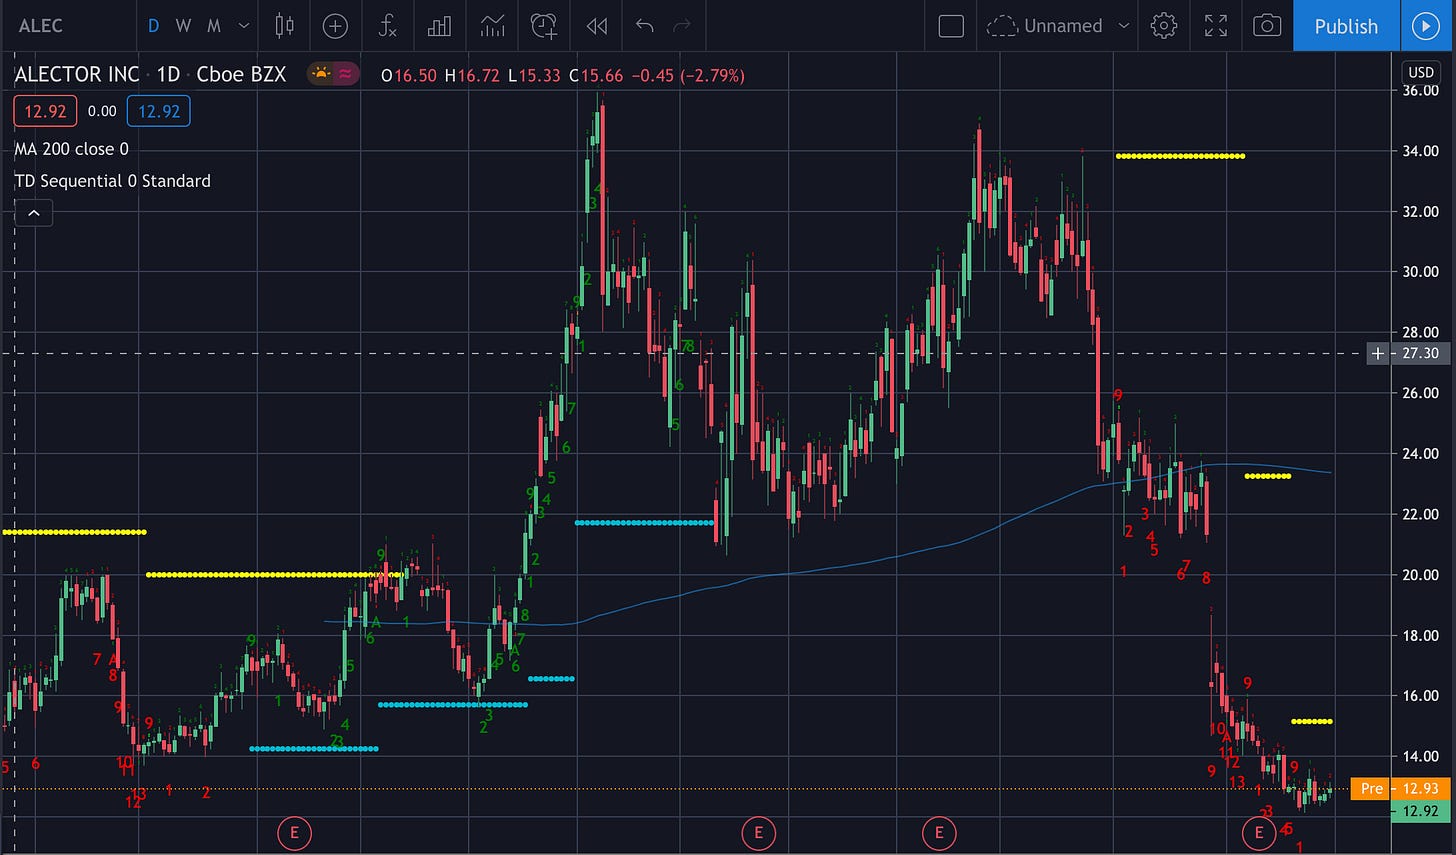Create an alert with the alarm clock icon
The width and height of the screenshot is (1456, 855).
[544, 26]
